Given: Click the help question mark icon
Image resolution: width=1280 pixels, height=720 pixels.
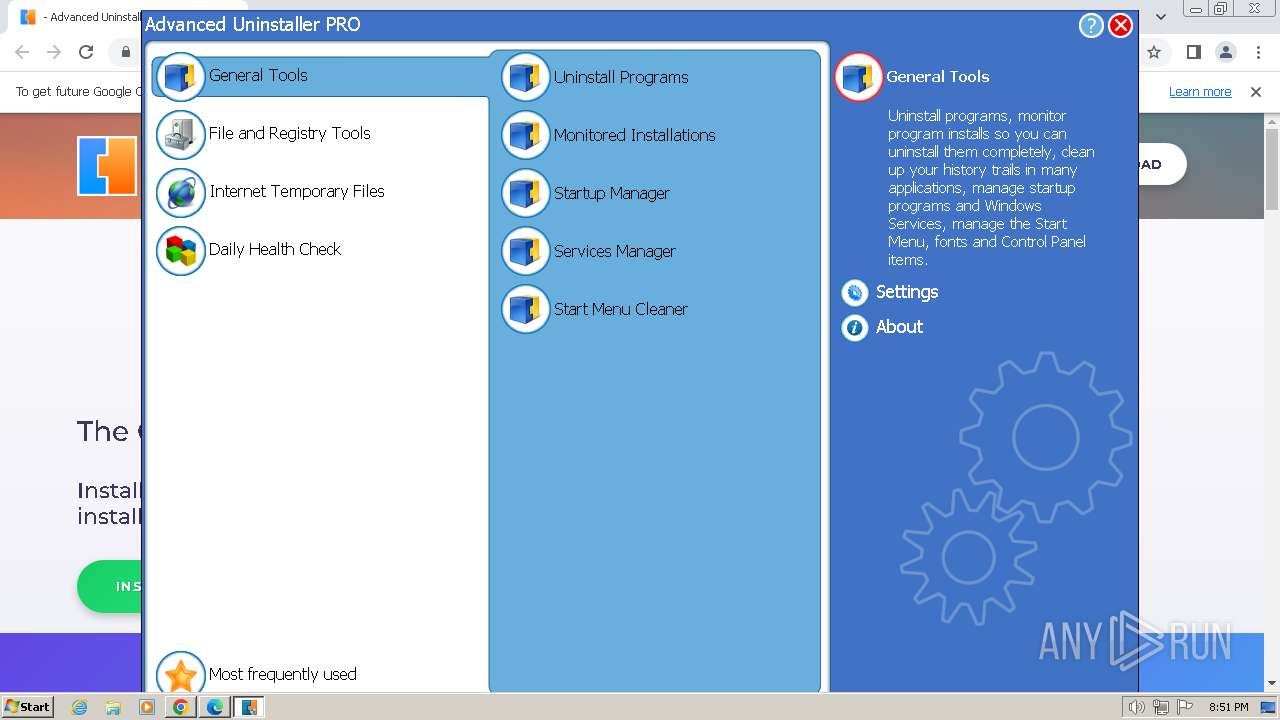Looking at the screenshot, I should pos(1091,25).
